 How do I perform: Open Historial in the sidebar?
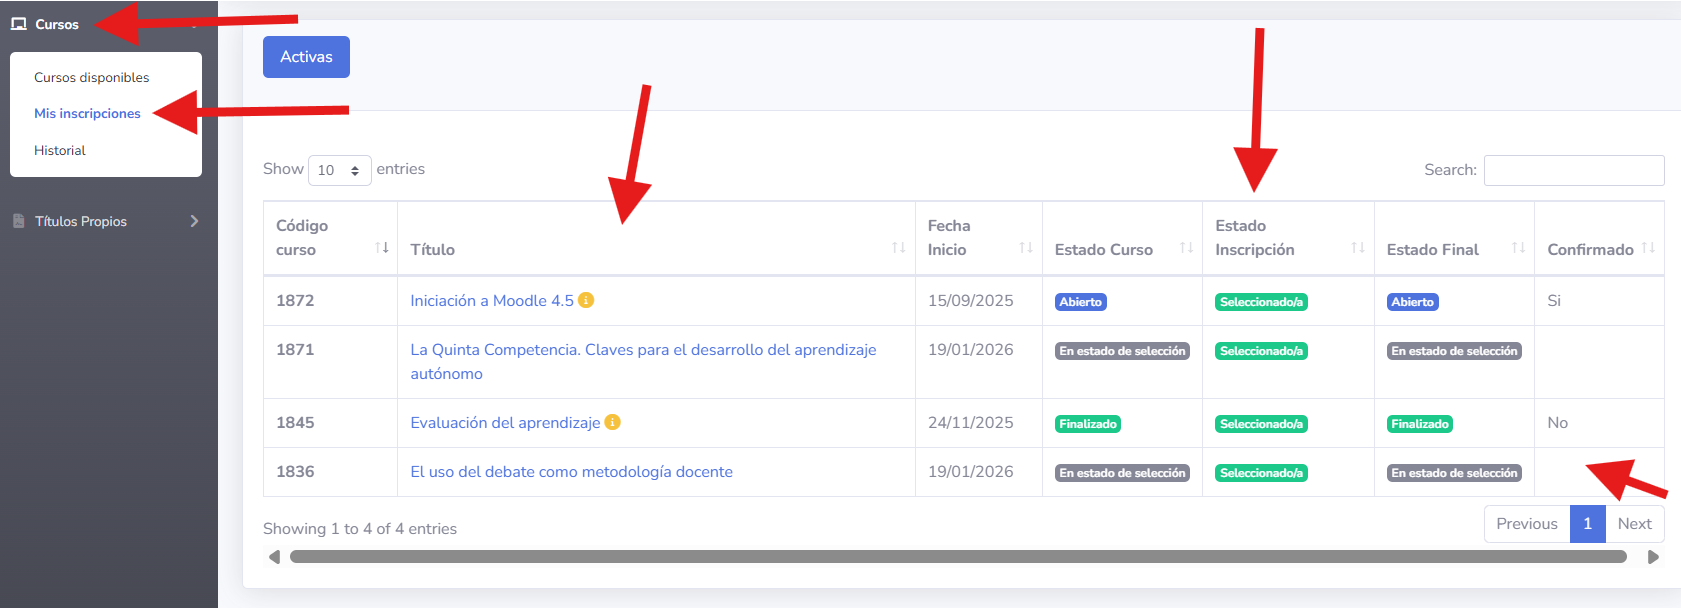[x=60, y=150]
